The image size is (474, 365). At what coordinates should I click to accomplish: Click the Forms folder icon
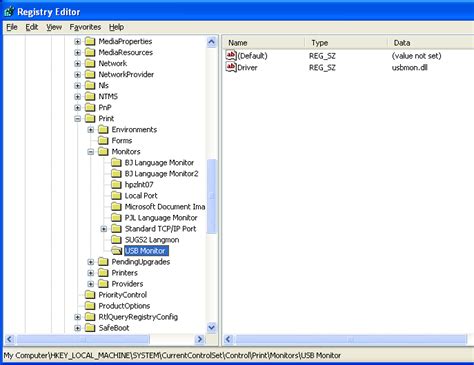point(103,140)
